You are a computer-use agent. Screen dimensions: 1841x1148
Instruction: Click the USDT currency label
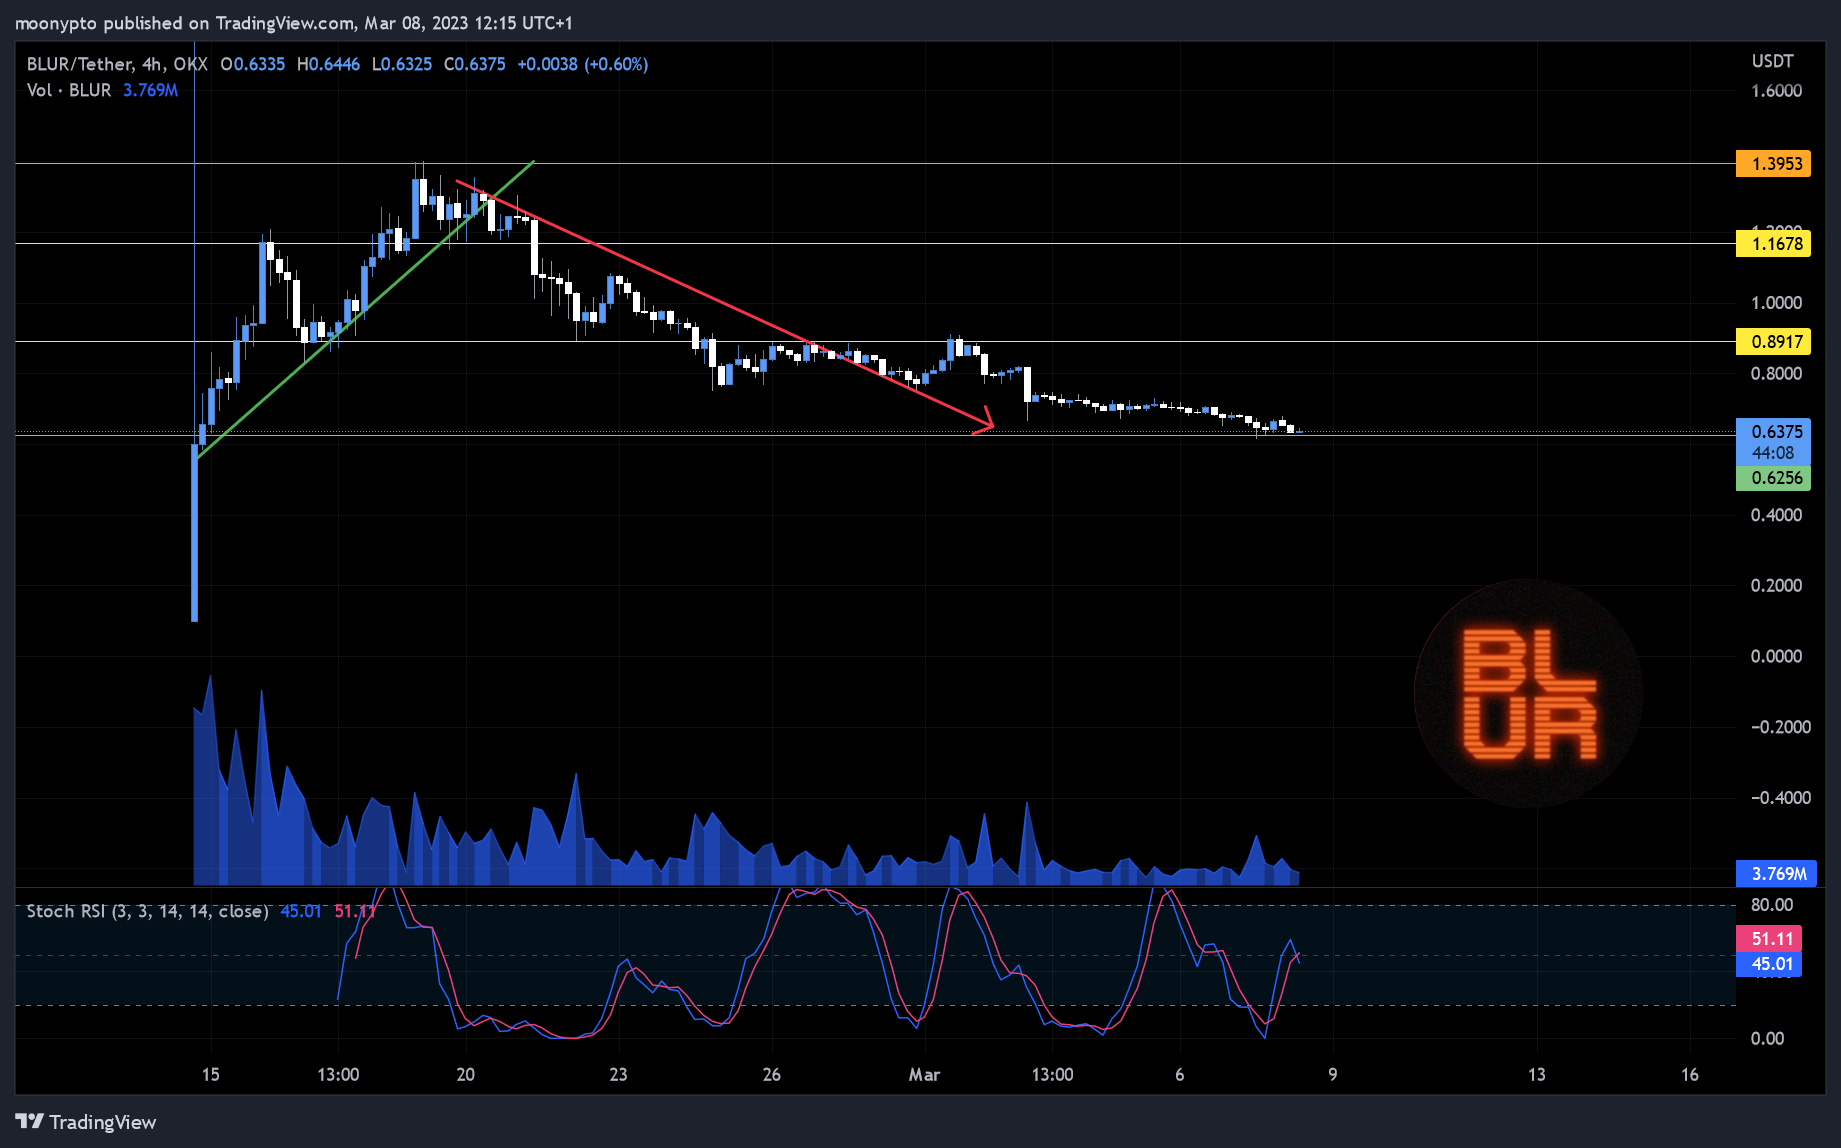tap(1772, 61)
